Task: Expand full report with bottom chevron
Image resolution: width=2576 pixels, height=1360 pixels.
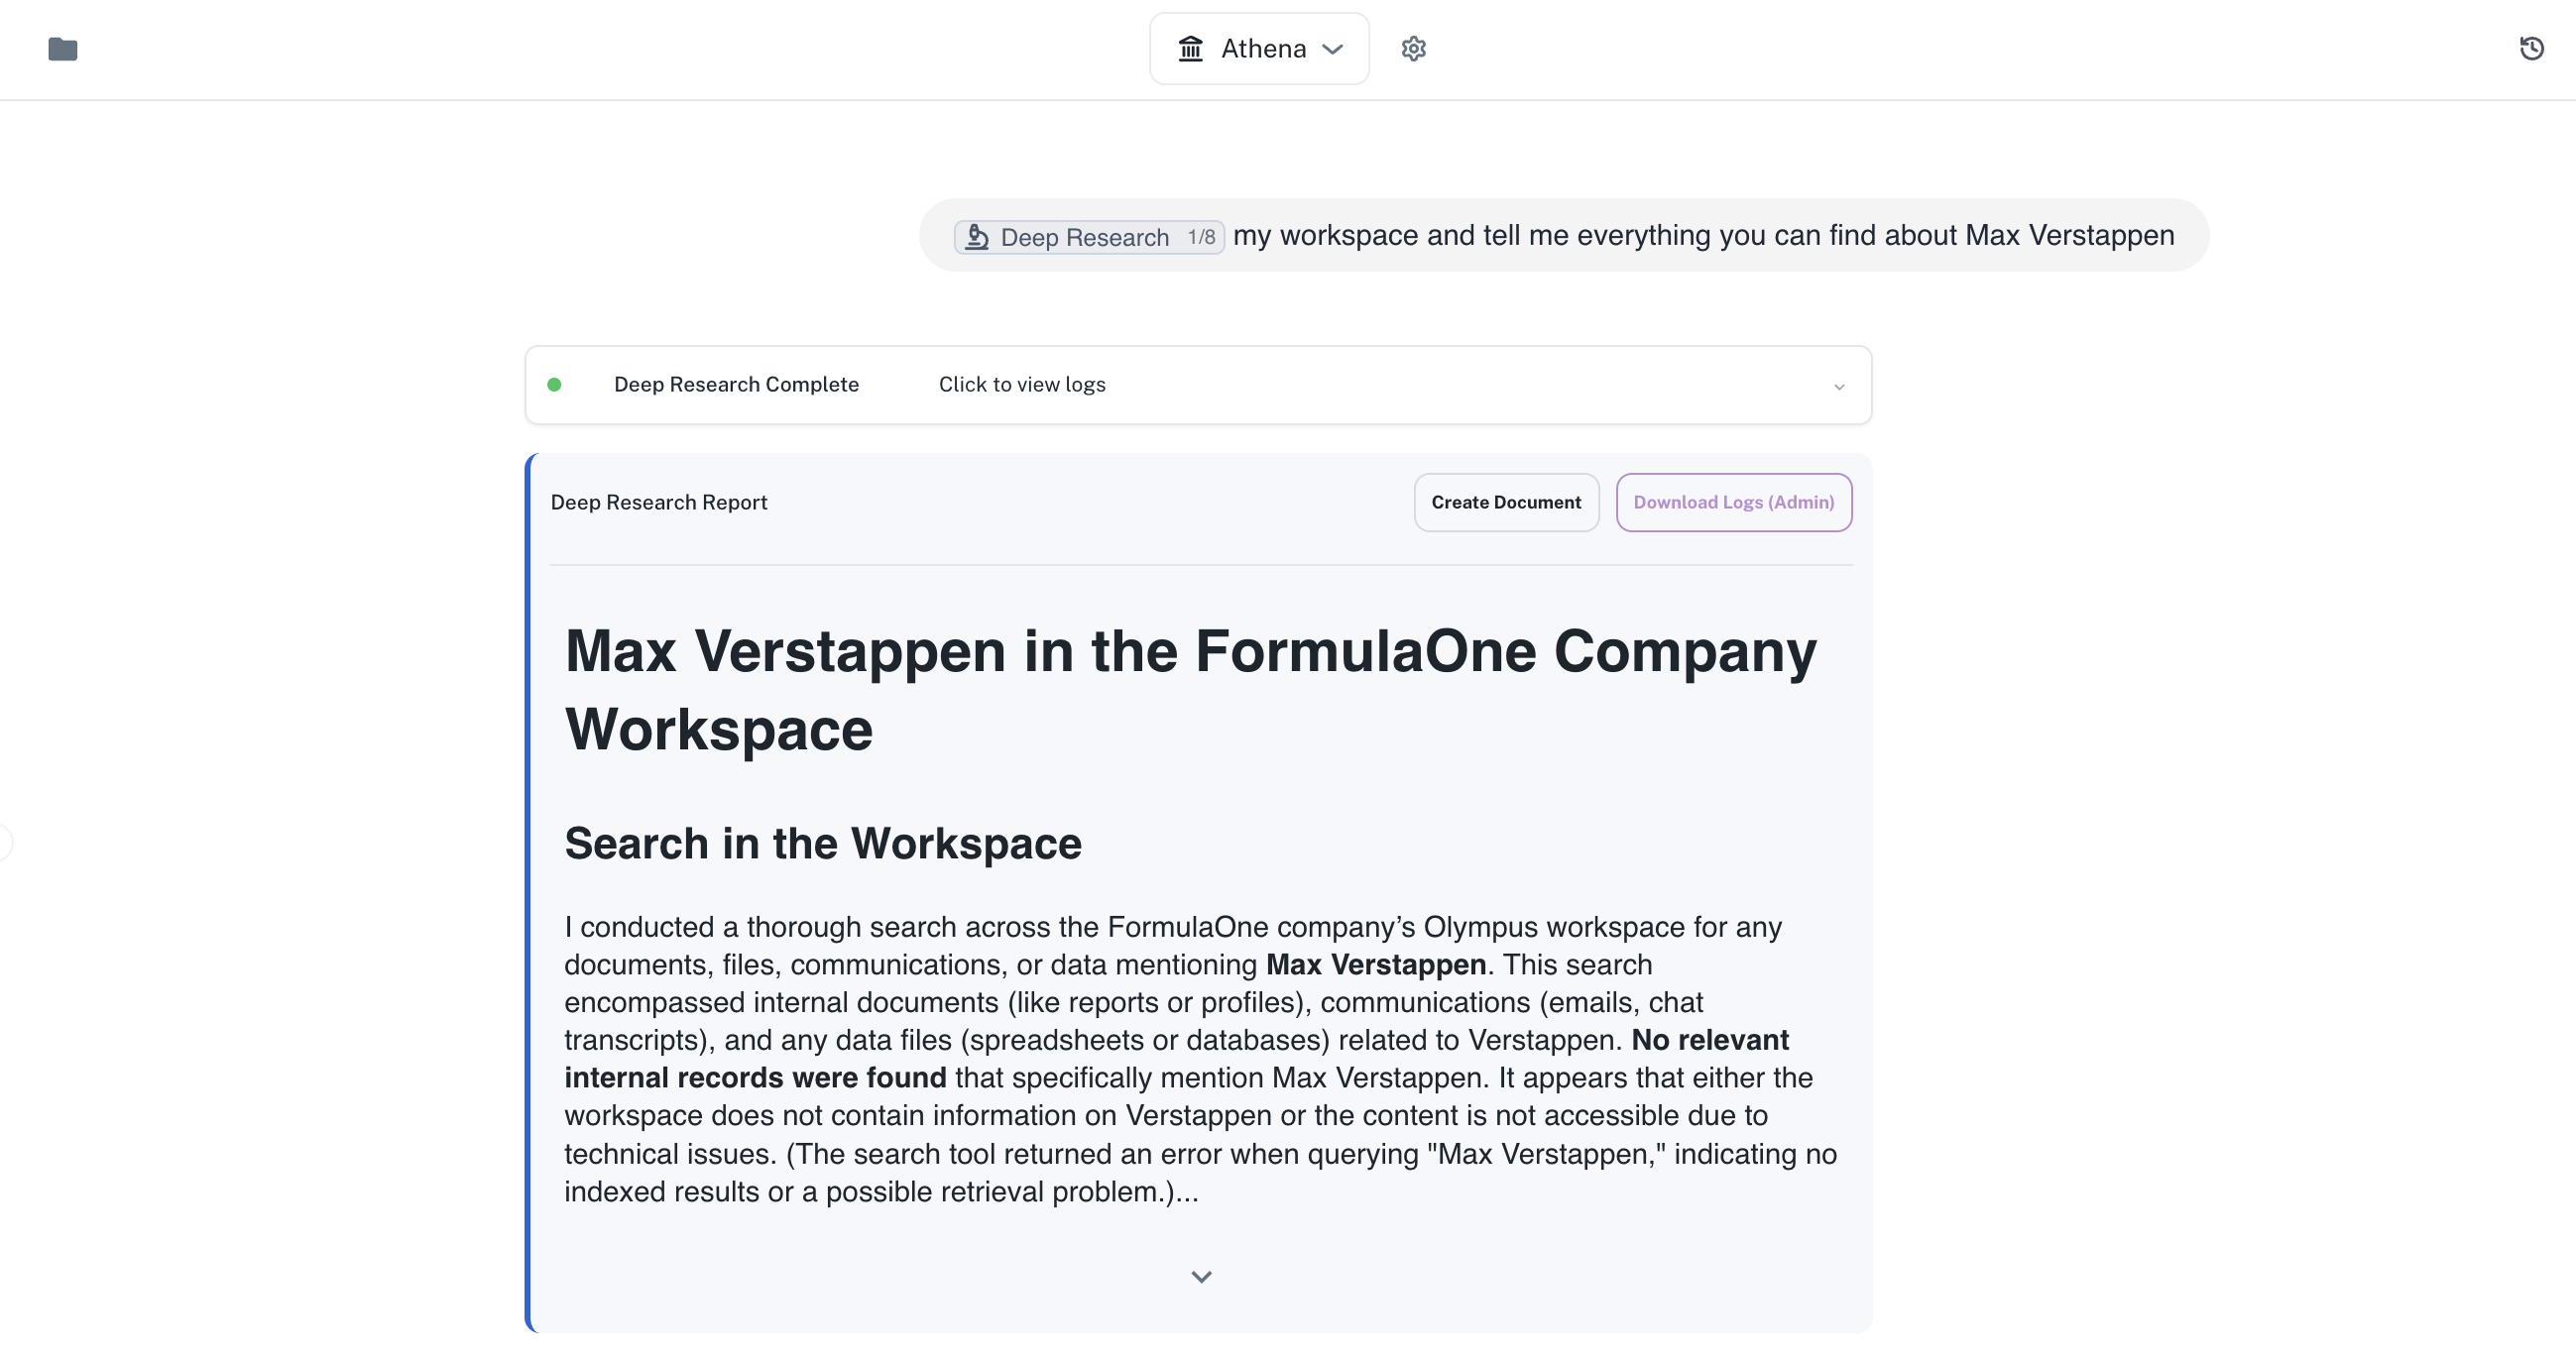Action: pos(1201,1276)
